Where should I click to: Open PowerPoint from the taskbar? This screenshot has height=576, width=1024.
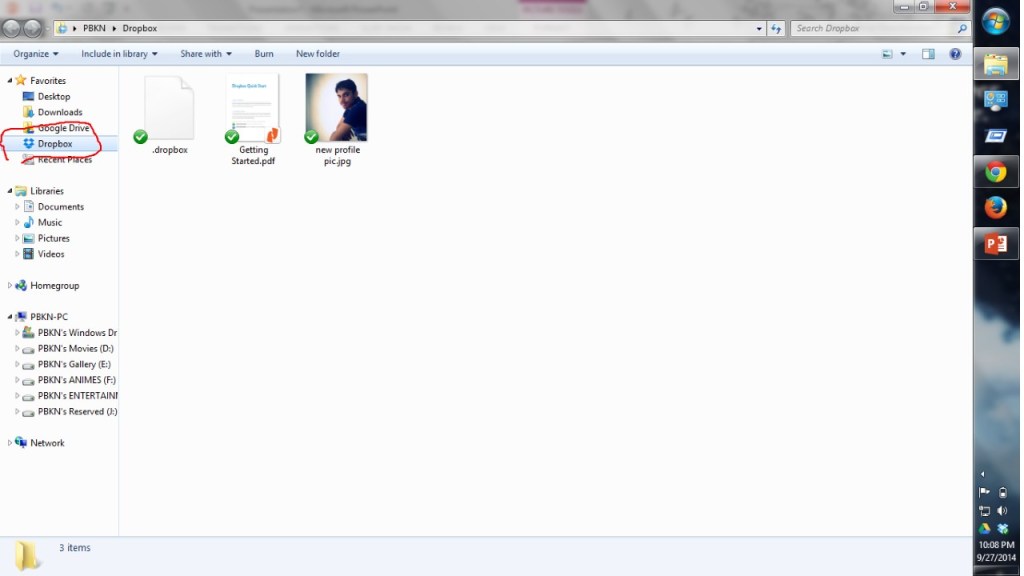point(995,244)
